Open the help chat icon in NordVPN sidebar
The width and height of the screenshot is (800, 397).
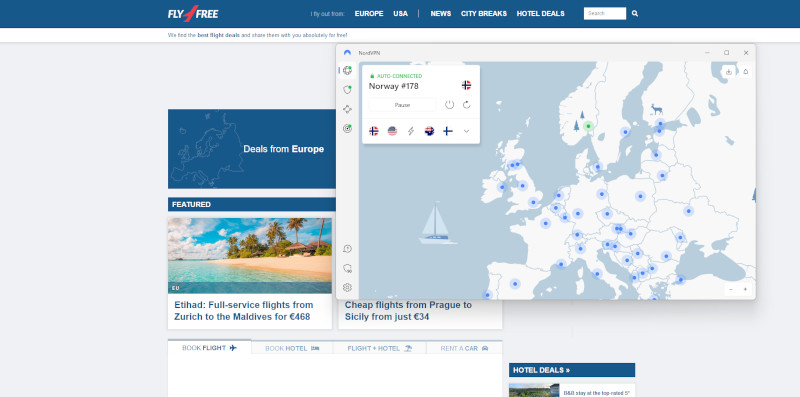(347, 249)
